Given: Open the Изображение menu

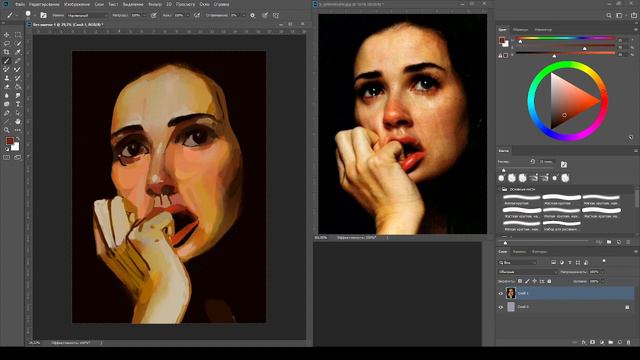Looking at the screenshot, I should click(x=77, y=4).
